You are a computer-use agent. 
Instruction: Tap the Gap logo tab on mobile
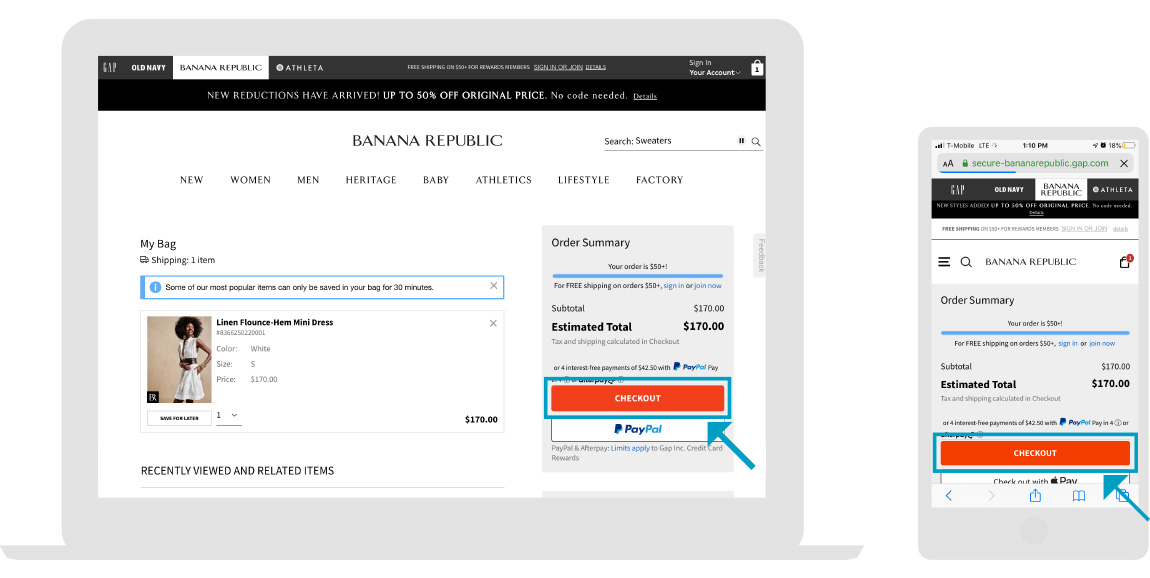click(957, 189)
